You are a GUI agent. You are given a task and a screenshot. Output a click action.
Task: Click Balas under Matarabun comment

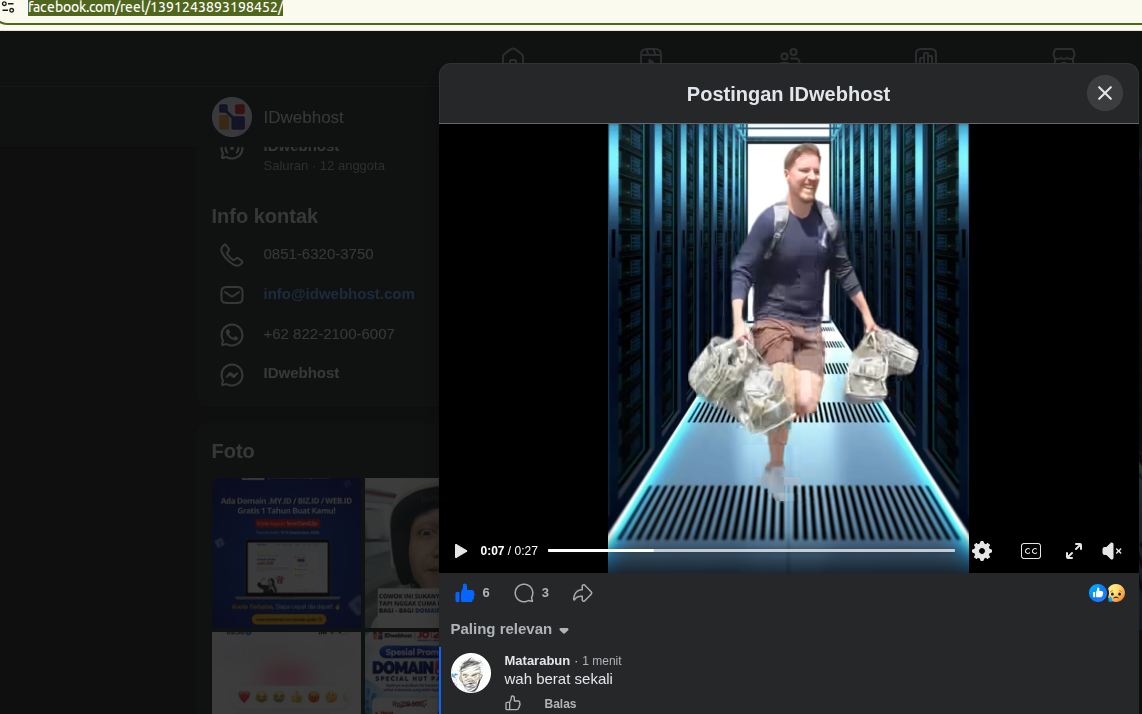pos(560,703)
